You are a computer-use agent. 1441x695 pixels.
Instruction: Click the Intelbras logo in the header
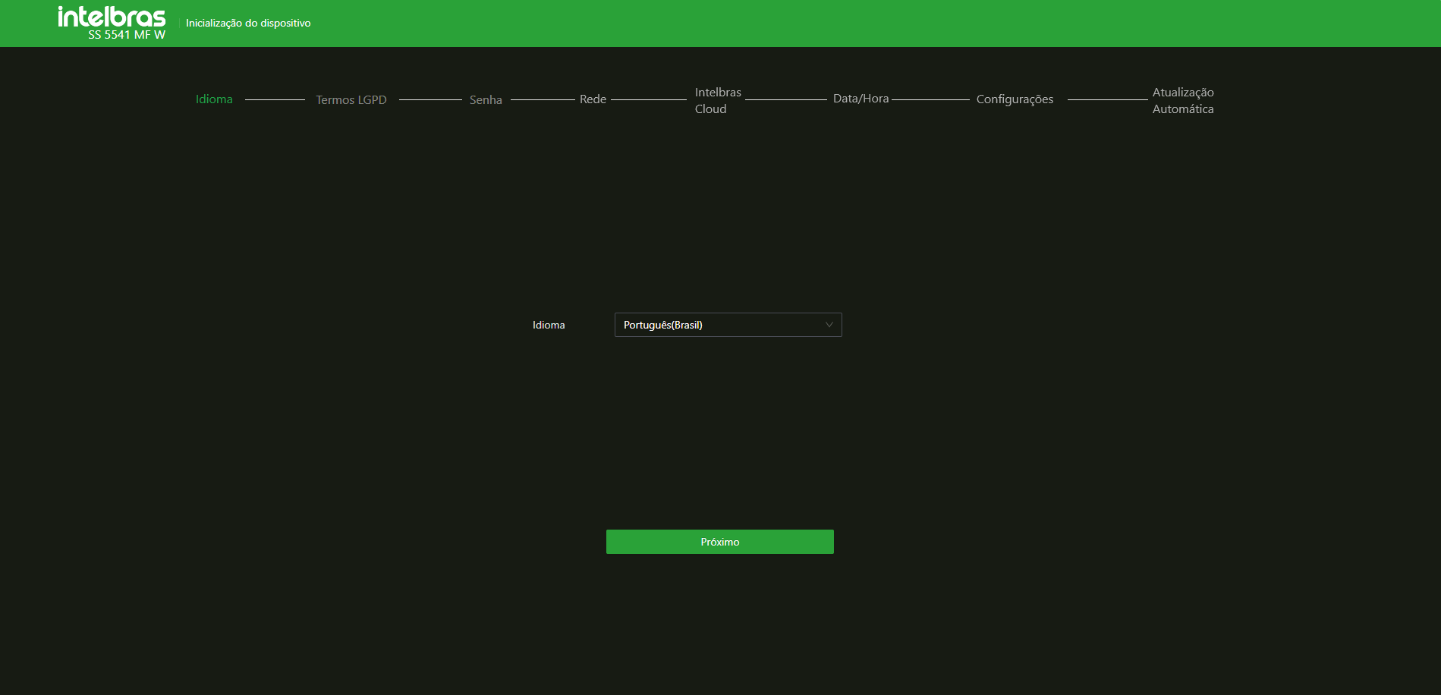[112, 17]
